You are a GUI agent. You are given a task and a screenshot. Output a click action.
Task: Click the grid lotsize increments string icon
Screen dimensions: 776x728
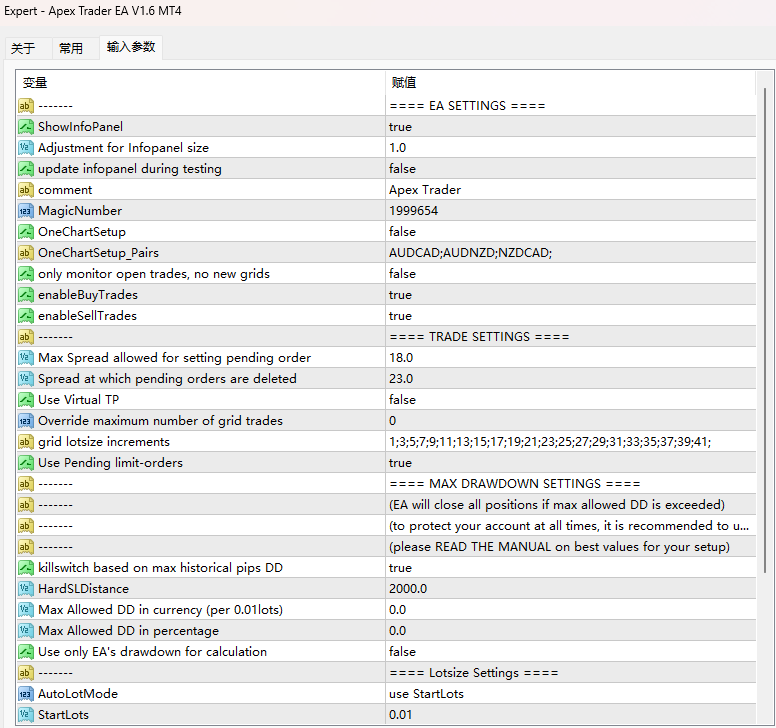(x=26, y=442)
